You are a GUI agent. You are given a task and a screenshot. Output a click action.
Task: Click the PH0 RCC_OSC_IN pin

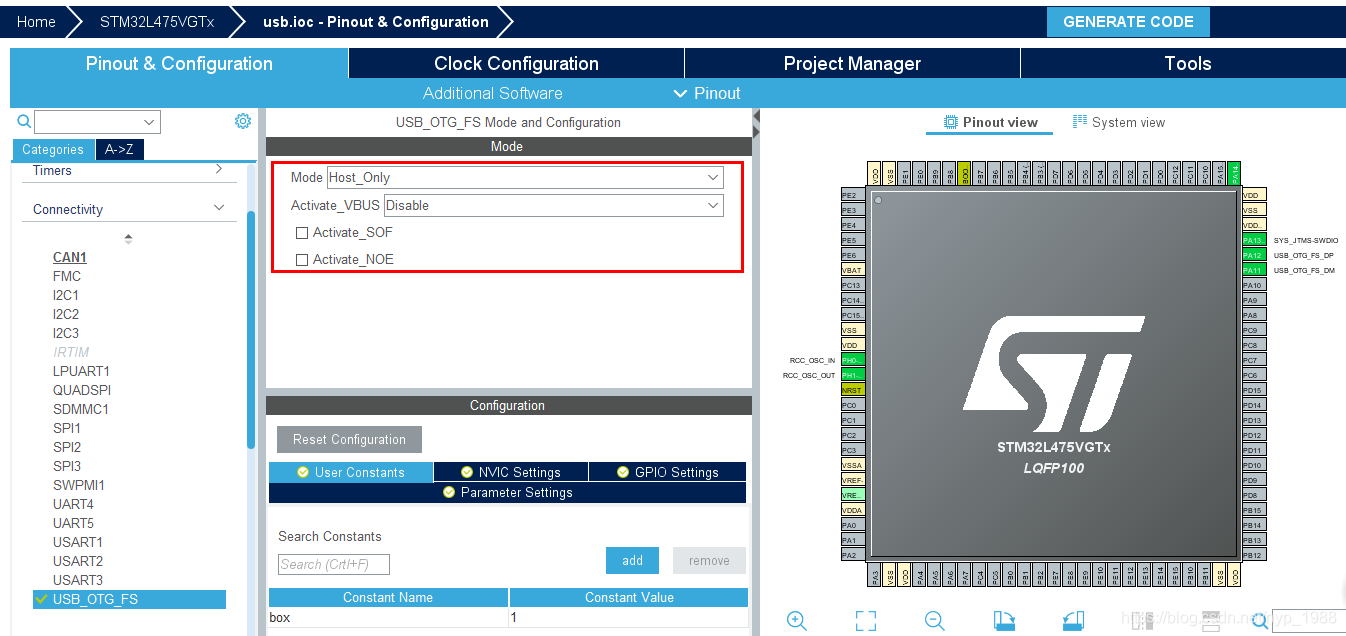(852, 360)
